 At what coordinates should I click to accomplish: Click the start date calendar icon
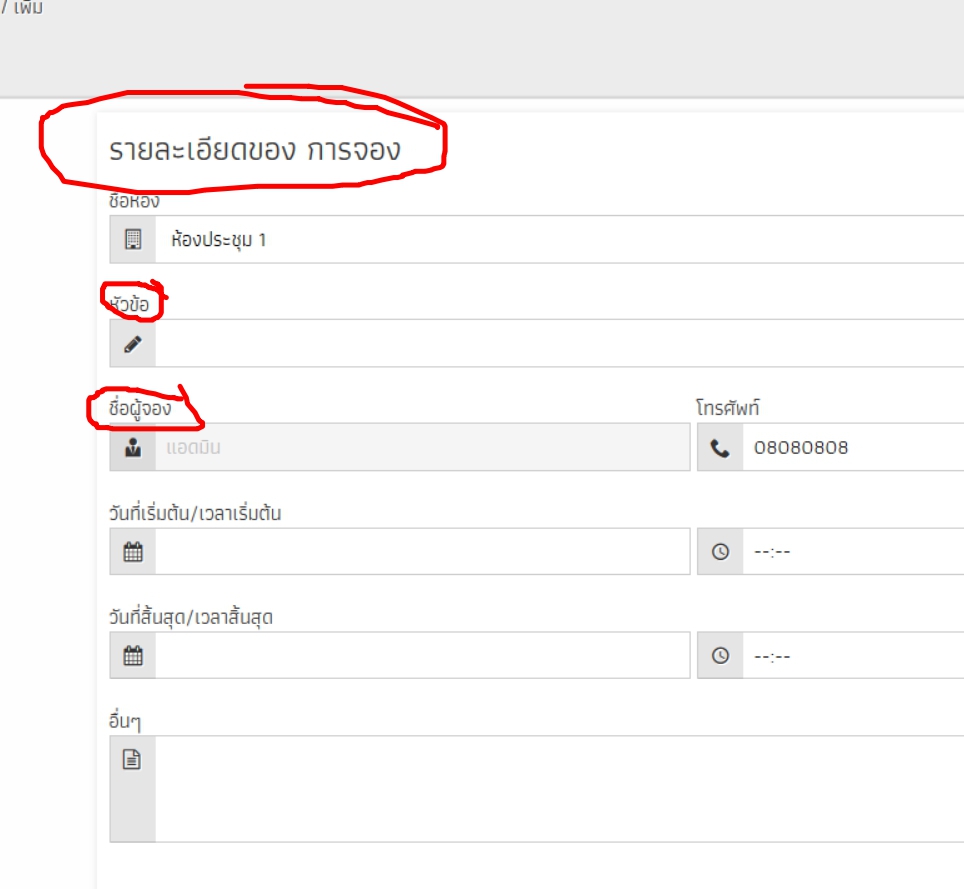click(133, 551)
